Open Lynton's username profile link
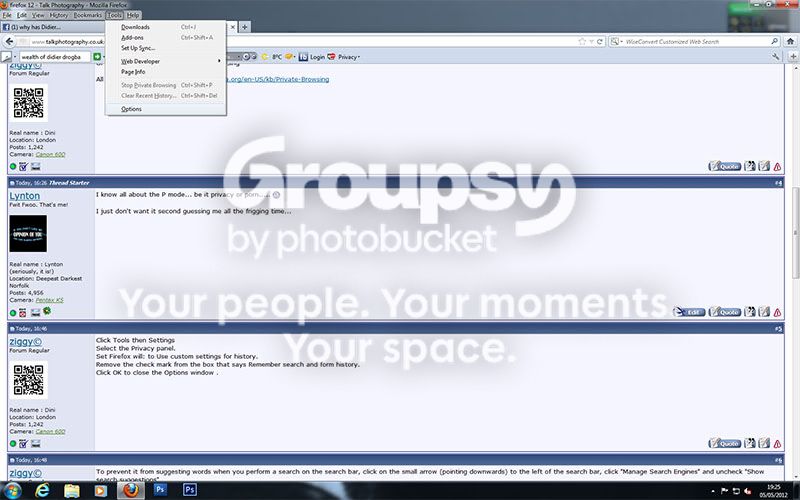800x500 pixels. click(24, 196)
